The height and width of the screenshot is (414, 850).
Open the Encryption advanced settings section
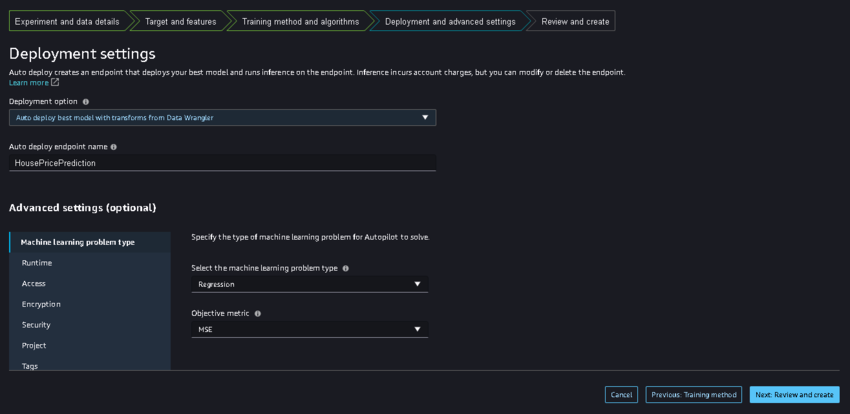pos(90,304)
